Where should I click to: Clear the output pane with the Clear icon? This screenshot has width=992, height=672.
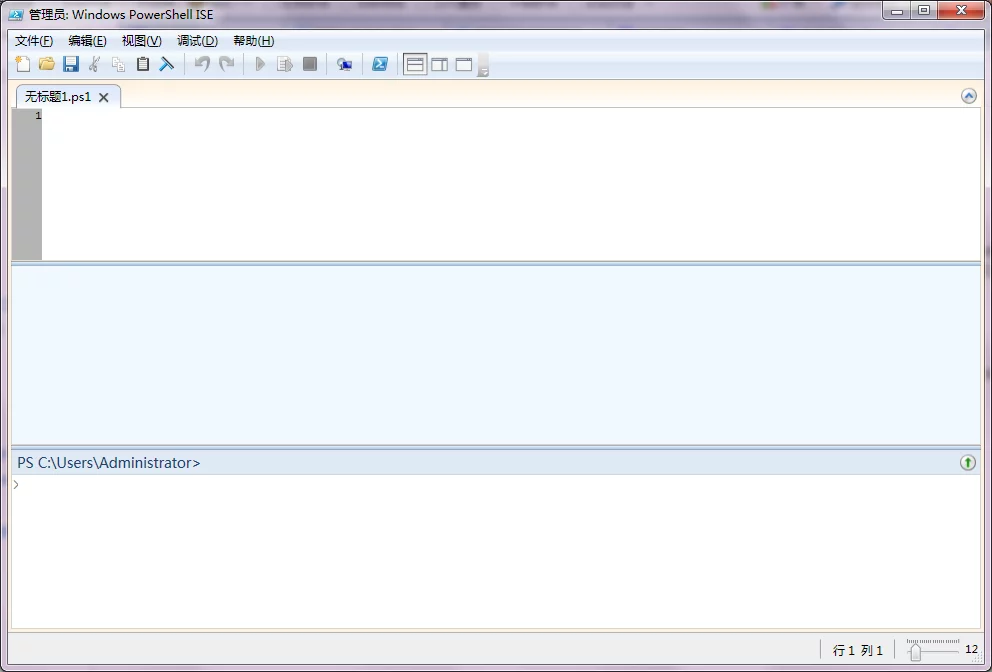tap(166, 64)
